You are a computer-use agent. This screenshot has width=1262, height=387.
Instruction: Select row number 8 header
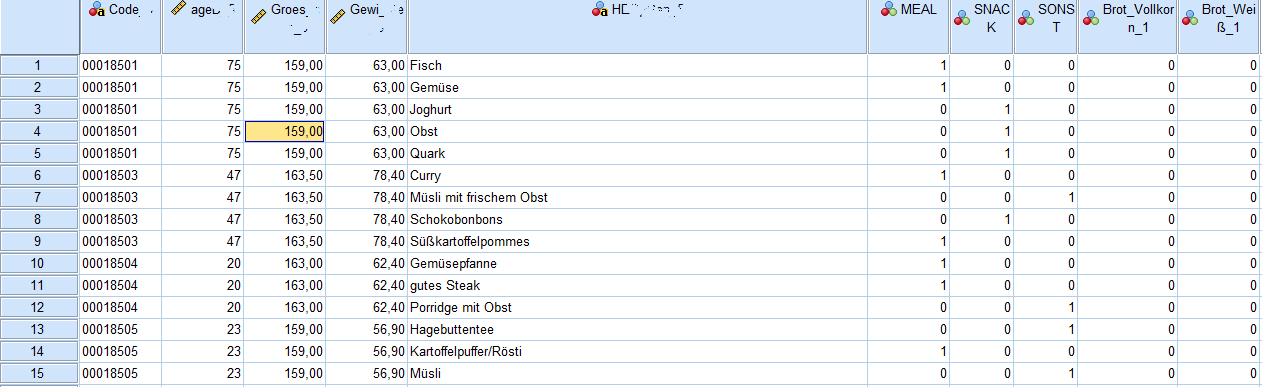(39, 220)
